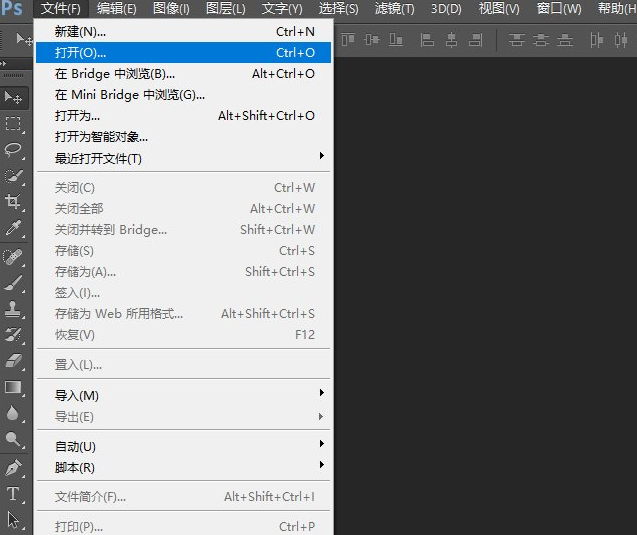Click the 关闭(C) menu entry
Image resolution: width=637 pixels, height=535 pixels.
click(x=183, y=188)
